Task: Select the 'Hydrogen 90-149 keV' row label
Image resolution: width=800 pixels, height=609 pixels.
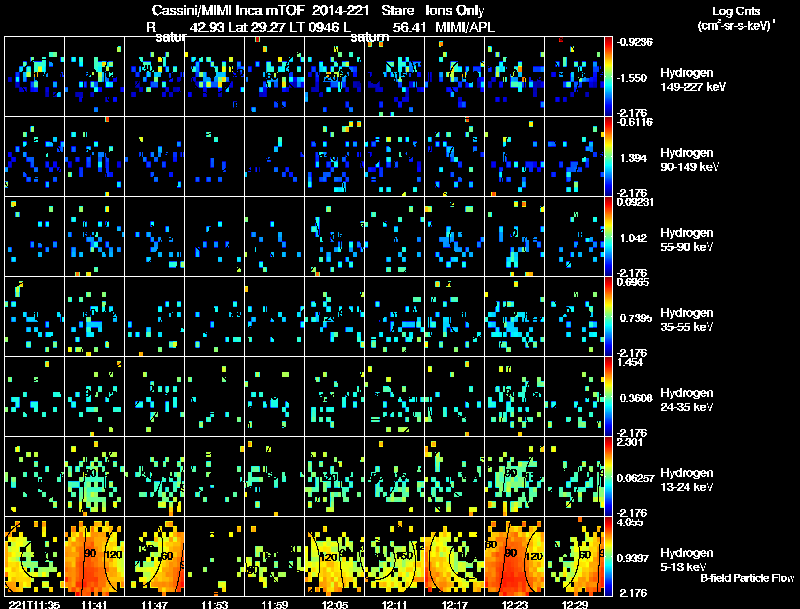Action: pyautogui.click(x=689, y=160)
